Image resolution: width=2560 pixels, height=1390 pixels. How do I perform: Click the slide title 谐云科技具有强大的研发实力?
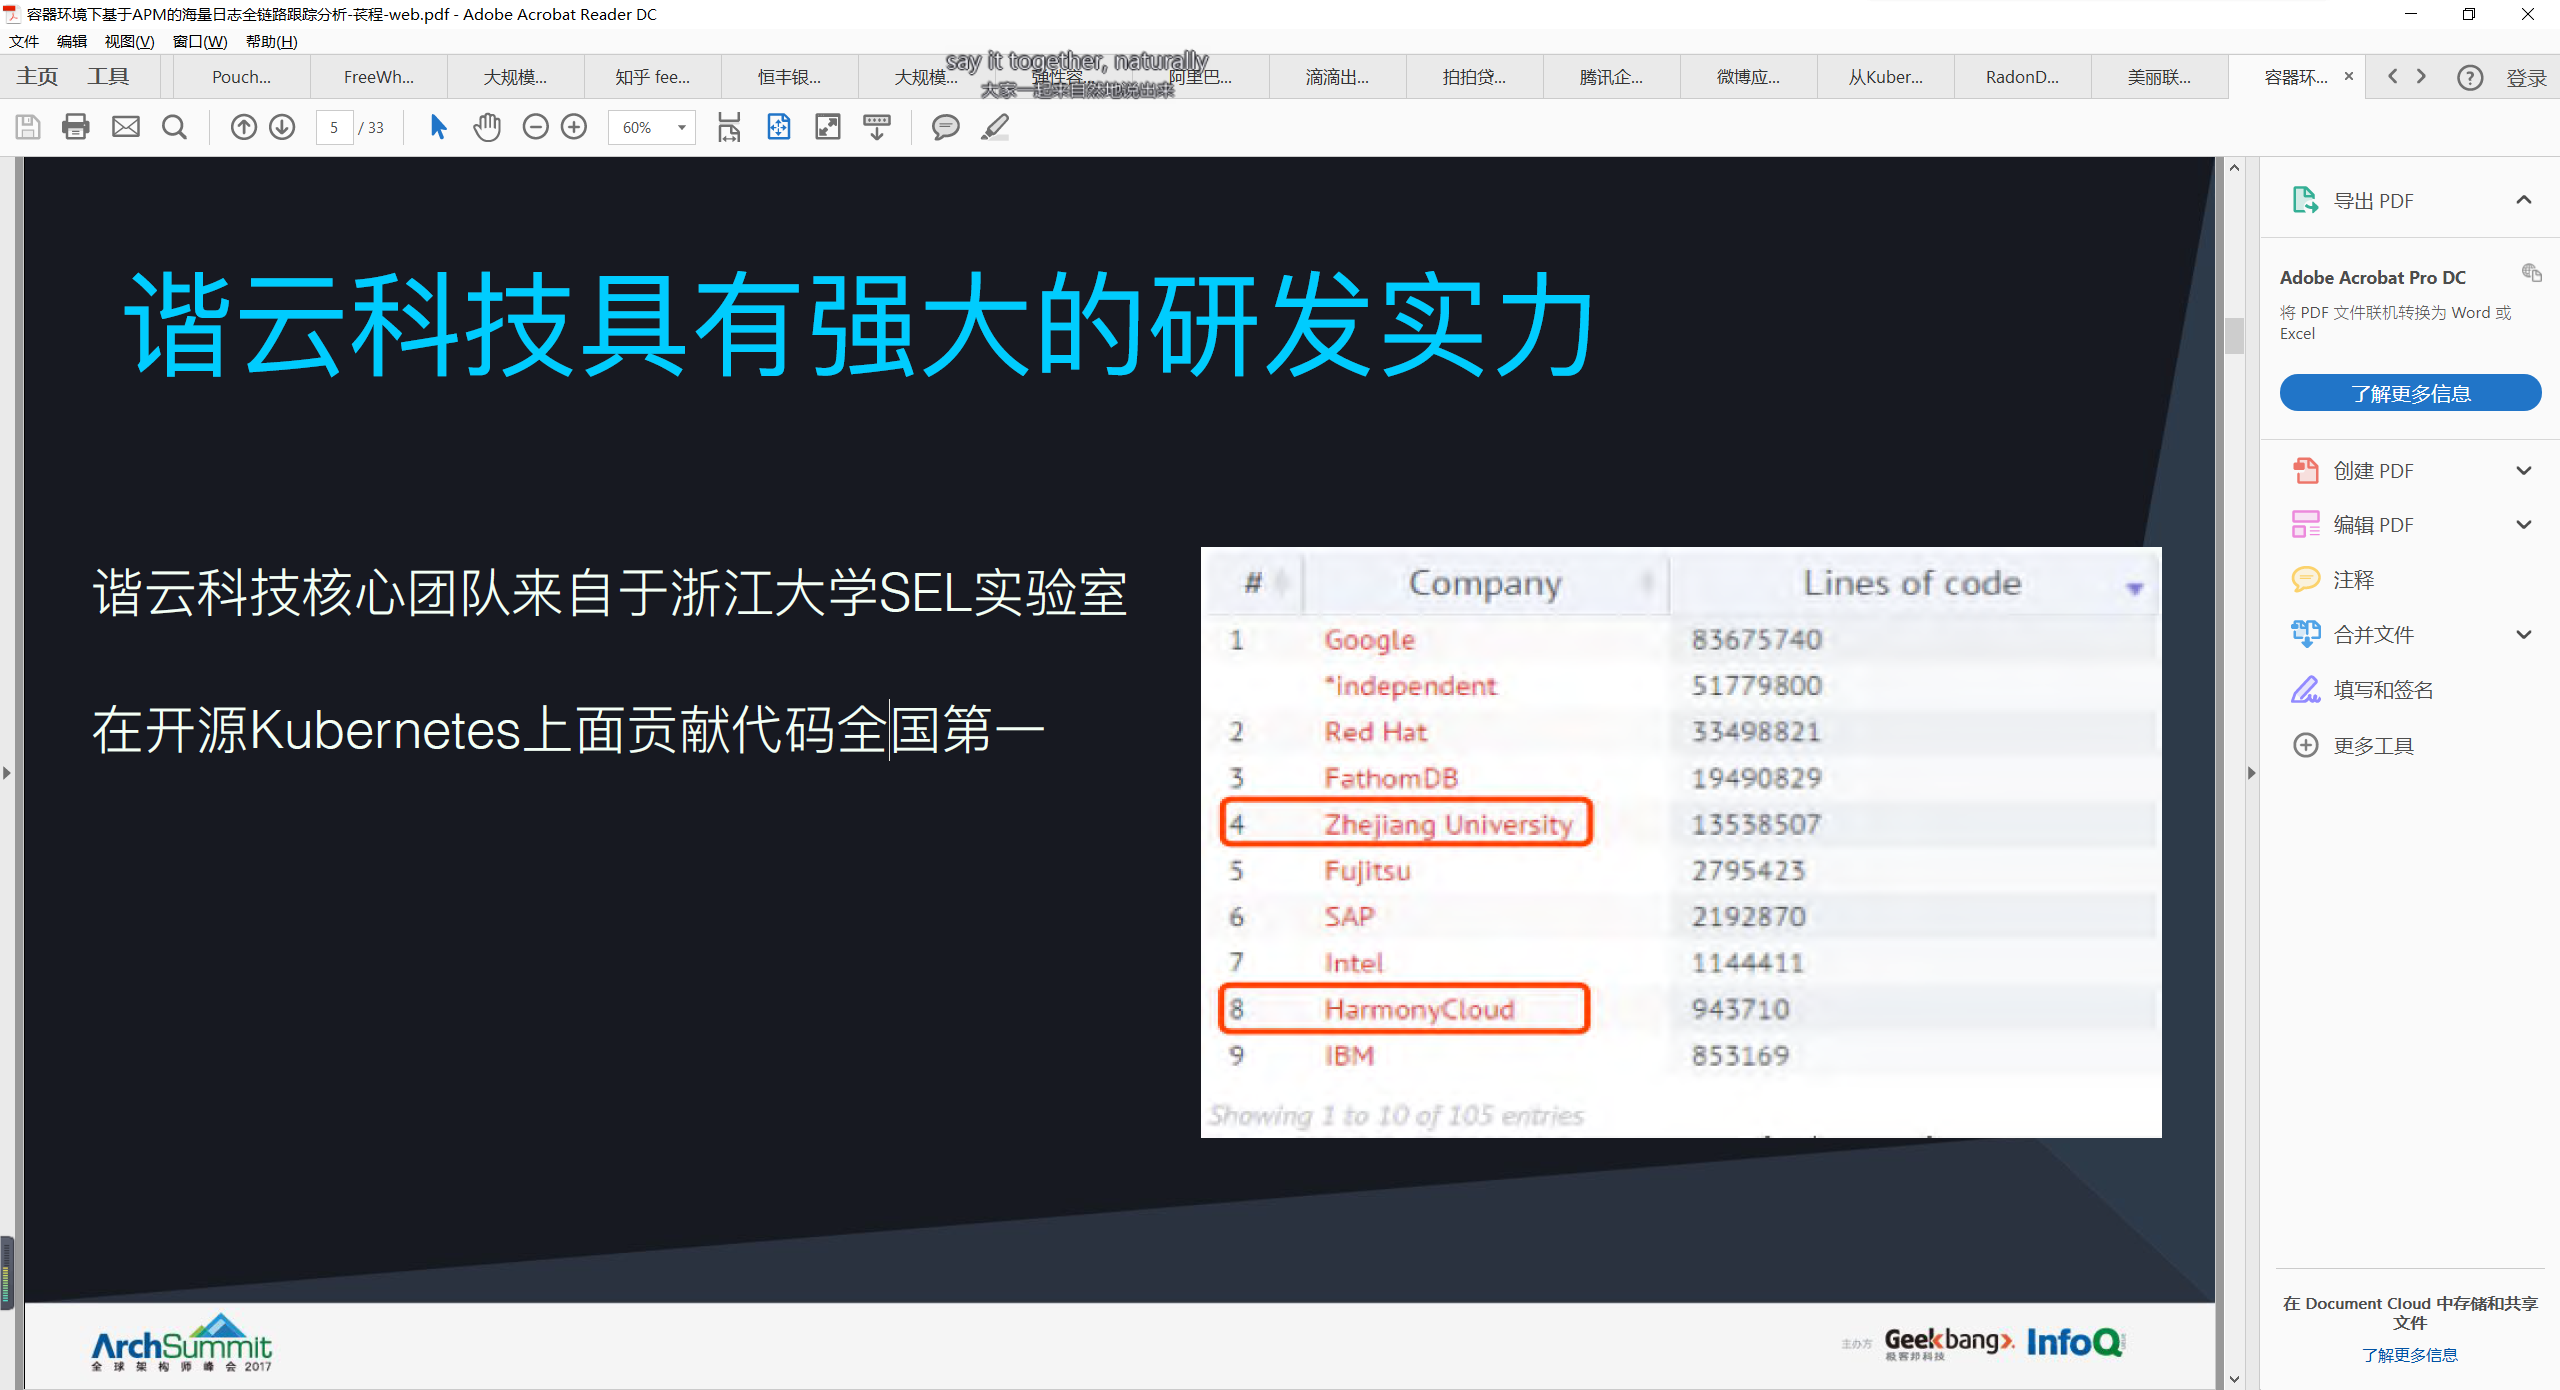859,325
